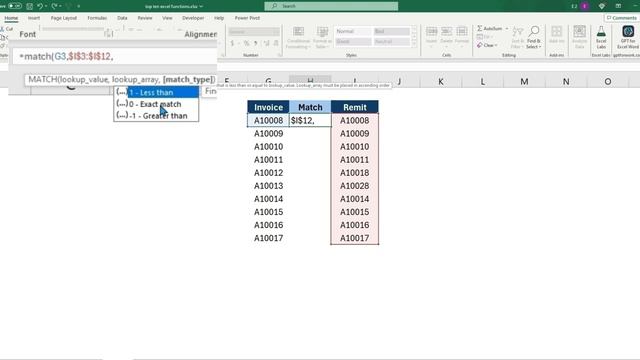640x360 pixels.
Task: Click the diamond premium icon in title bar
Action: (602, 6)
